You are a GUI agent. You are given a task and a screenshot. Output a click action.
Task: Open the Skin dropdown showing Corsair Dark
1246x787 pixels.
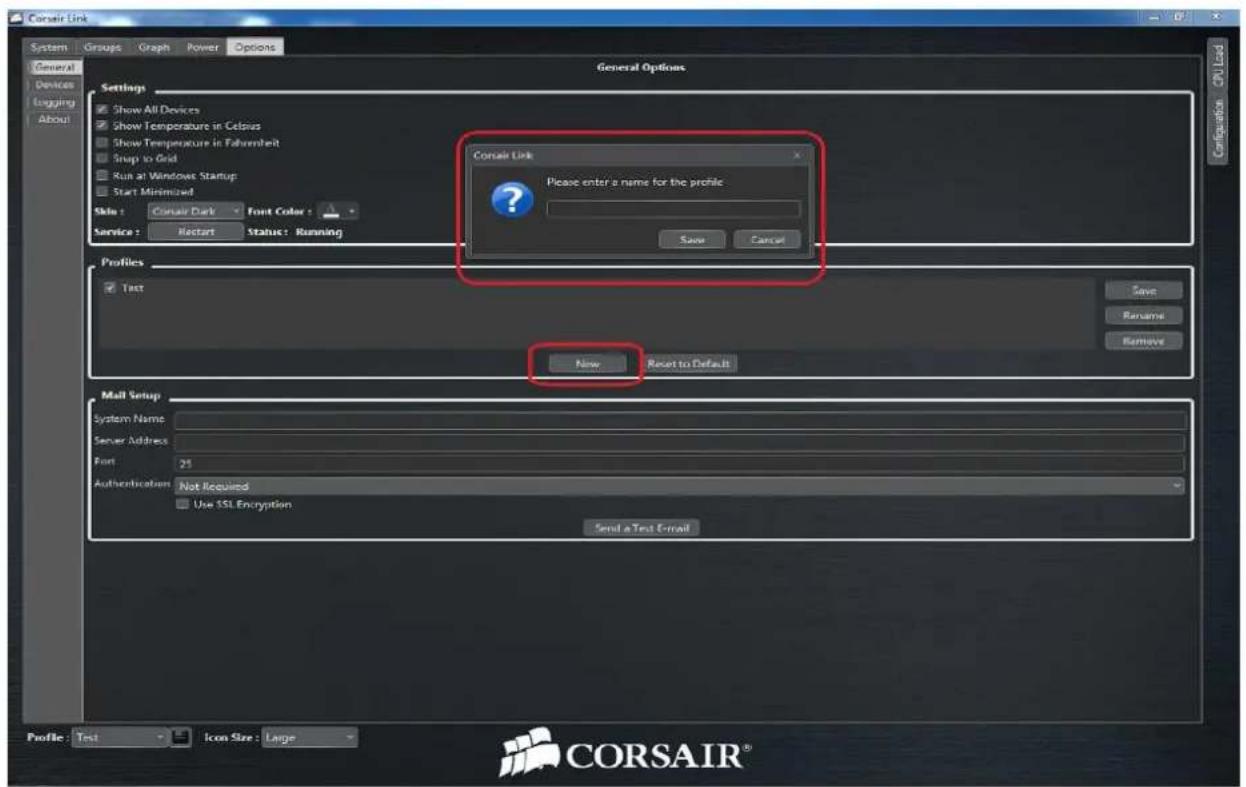click(x=195, y=212)
